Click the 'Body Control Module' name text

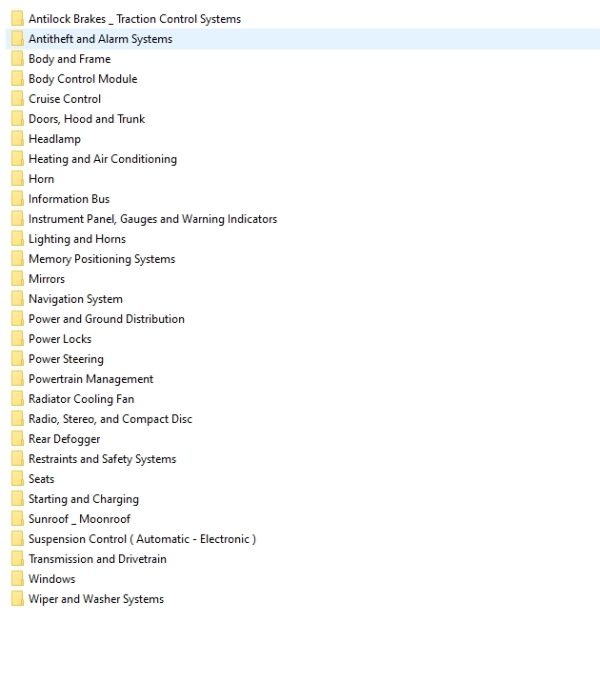83,79
